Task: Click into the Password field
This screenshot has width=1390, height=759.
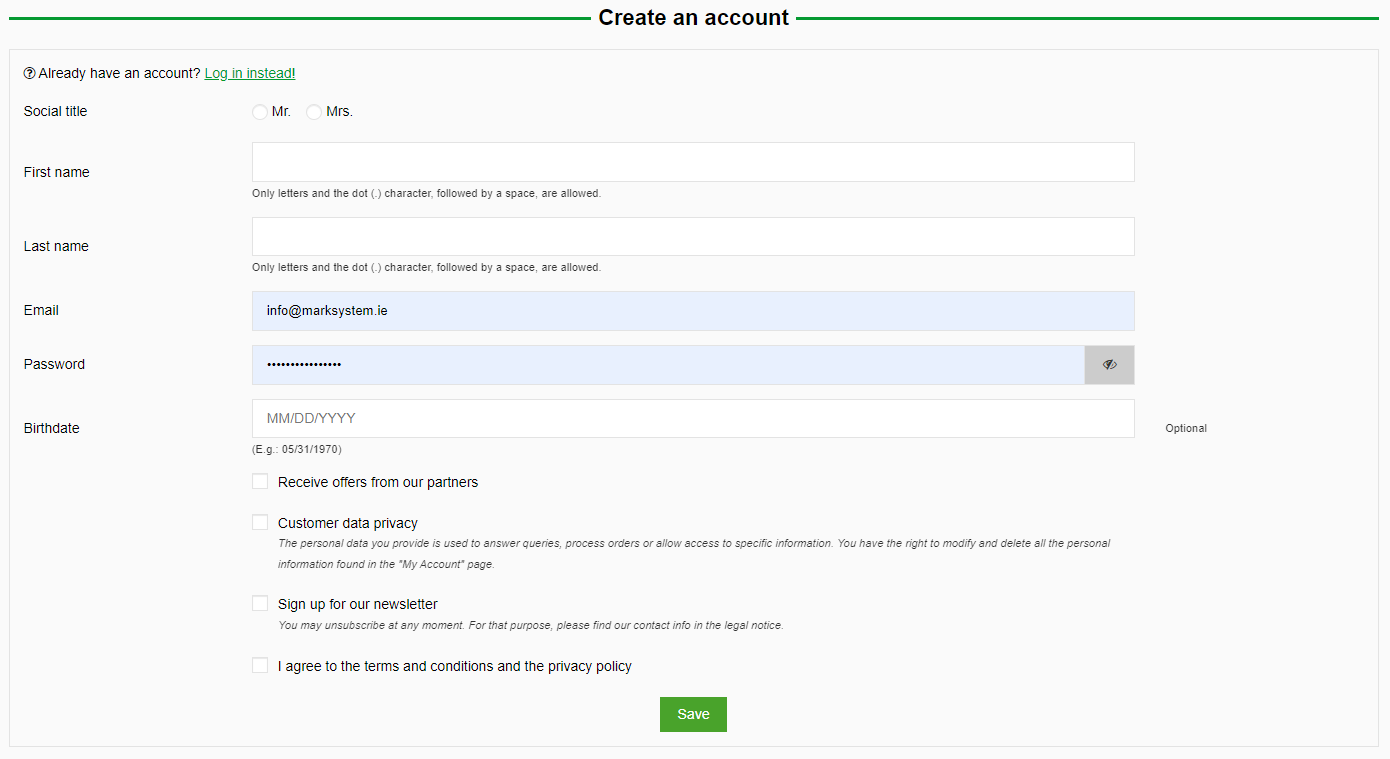Action: [668, 365]
